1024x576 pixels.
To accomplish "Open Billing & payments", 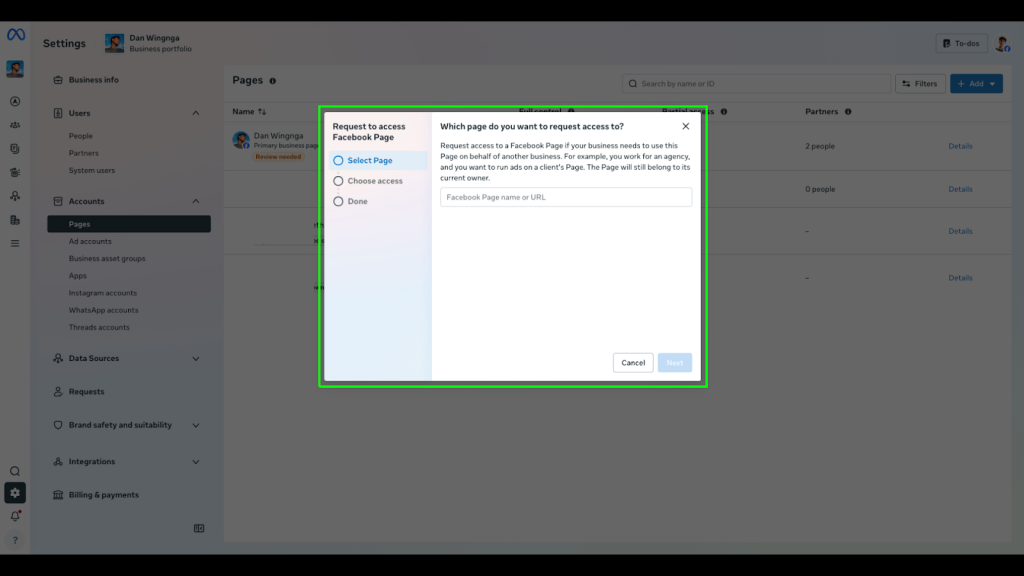I will [x=104, y=495].
